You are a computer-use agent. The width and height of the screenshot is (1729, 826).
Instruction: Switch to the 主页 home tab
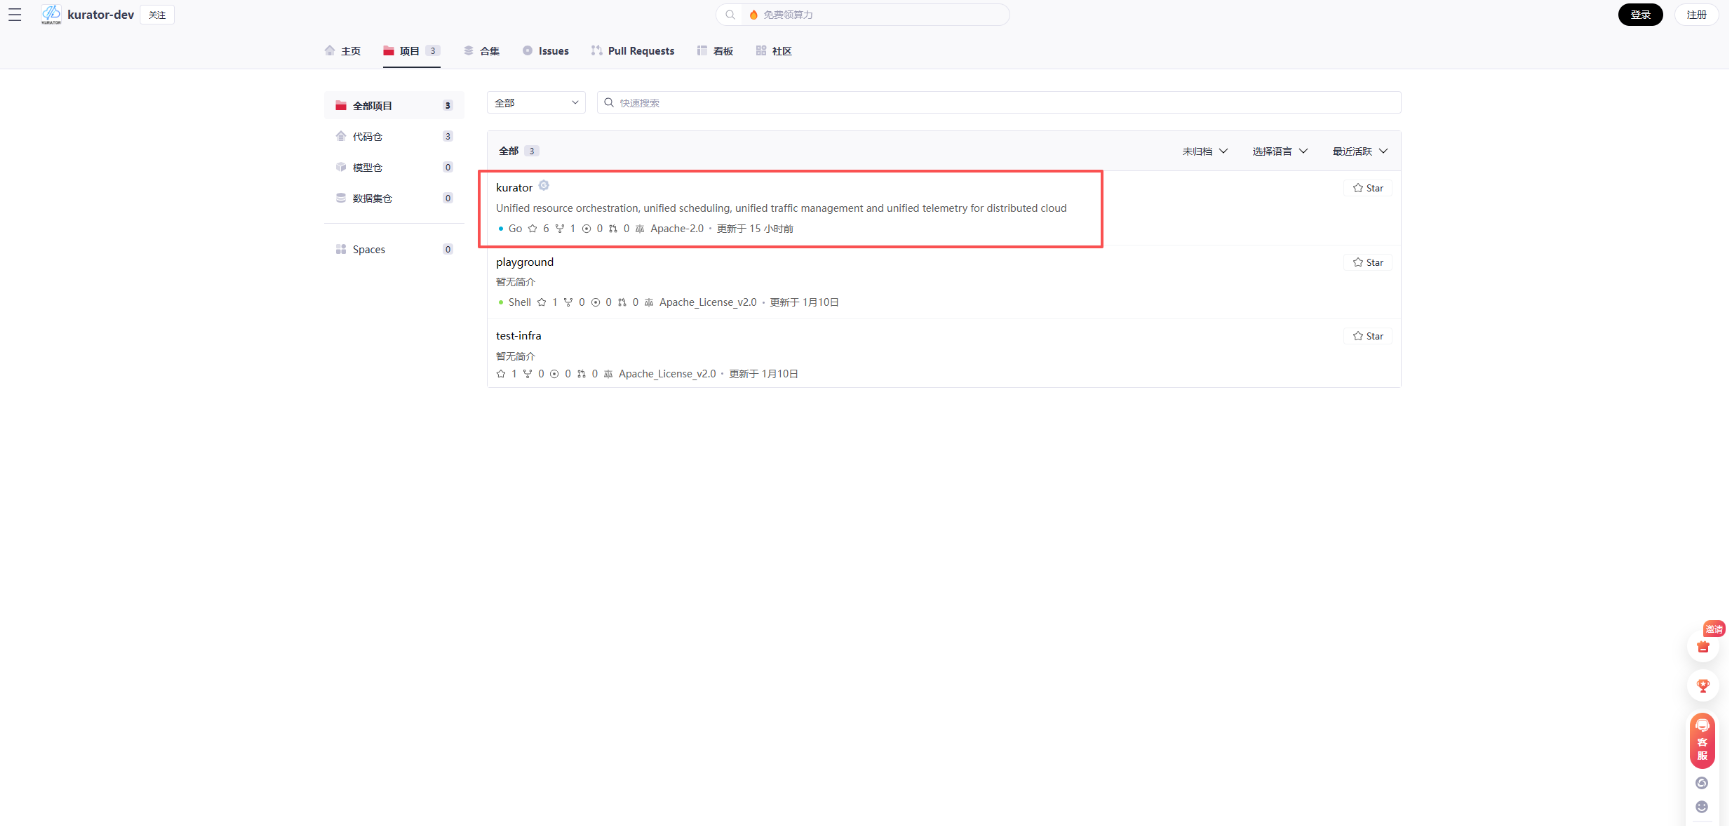tap(343, 51)
